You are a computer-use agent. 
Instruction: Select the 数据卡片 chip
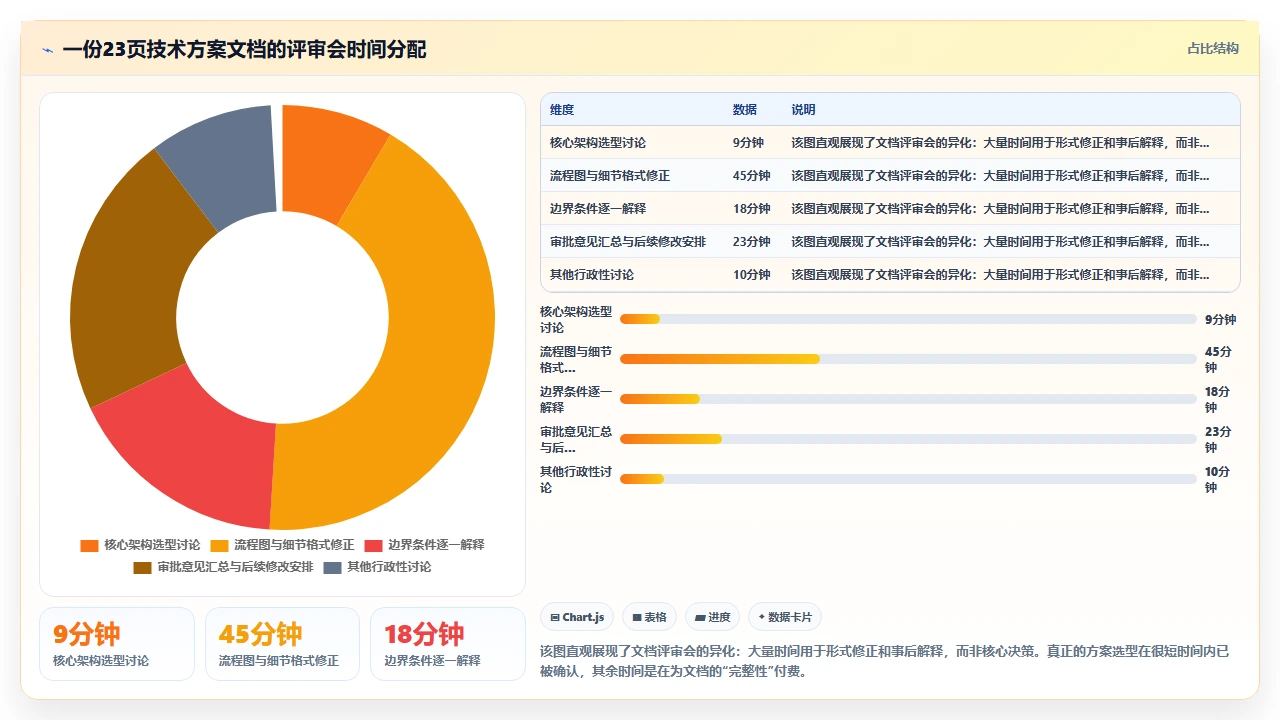pyautogui.click(x=785, y=617)
